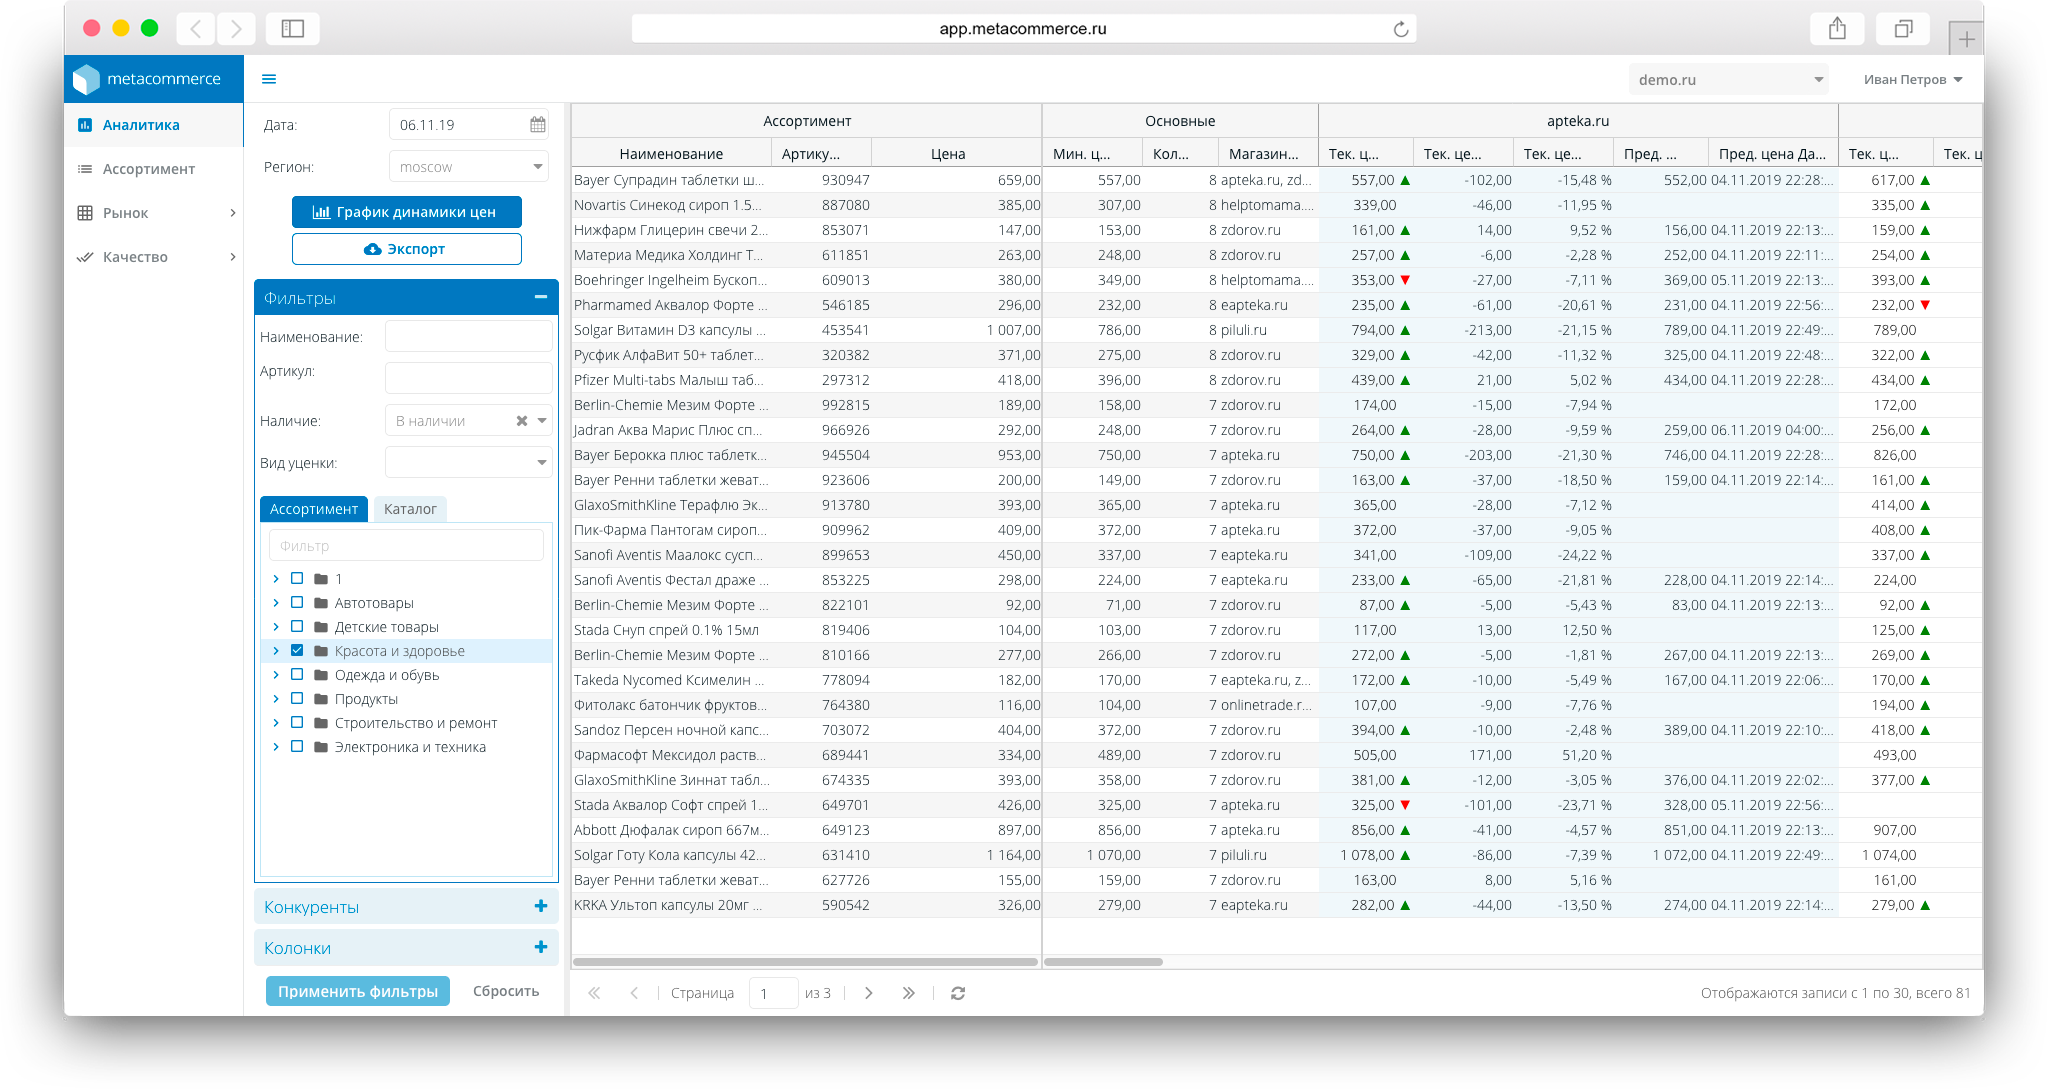Toggle the hamburger sidebar menu icon
The image size is (2048, 1089).
(x=269, y=79)
